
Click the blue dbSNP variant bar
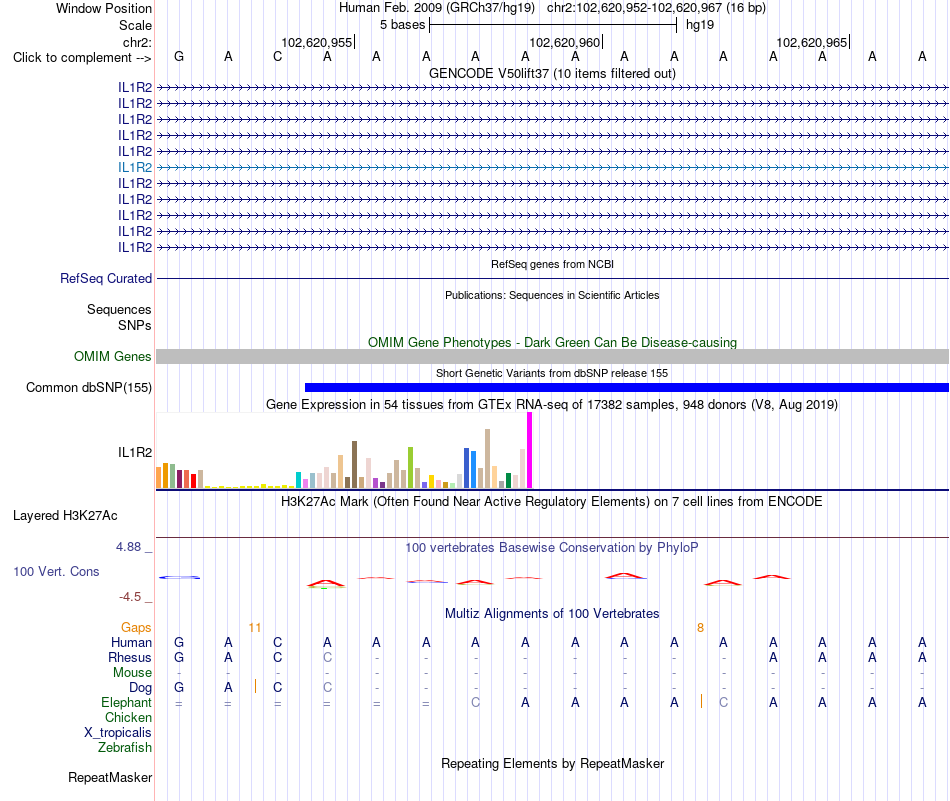[626, 387]
